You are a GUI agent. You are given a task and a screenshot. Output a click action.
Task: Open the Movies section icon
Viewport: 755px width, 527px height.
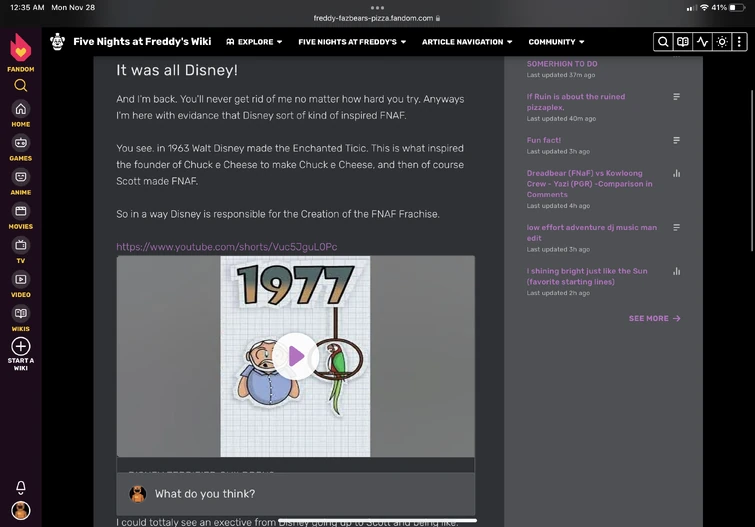(x=21, y=211)
